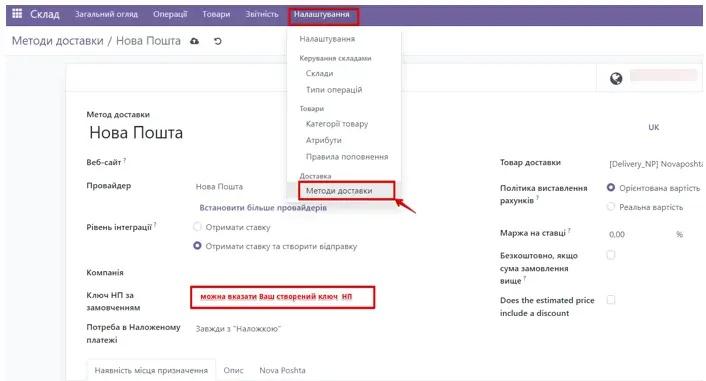Click the Ключ НП за замовченням field
Screen dimensions: 706x381
click(x=283, y=297)
